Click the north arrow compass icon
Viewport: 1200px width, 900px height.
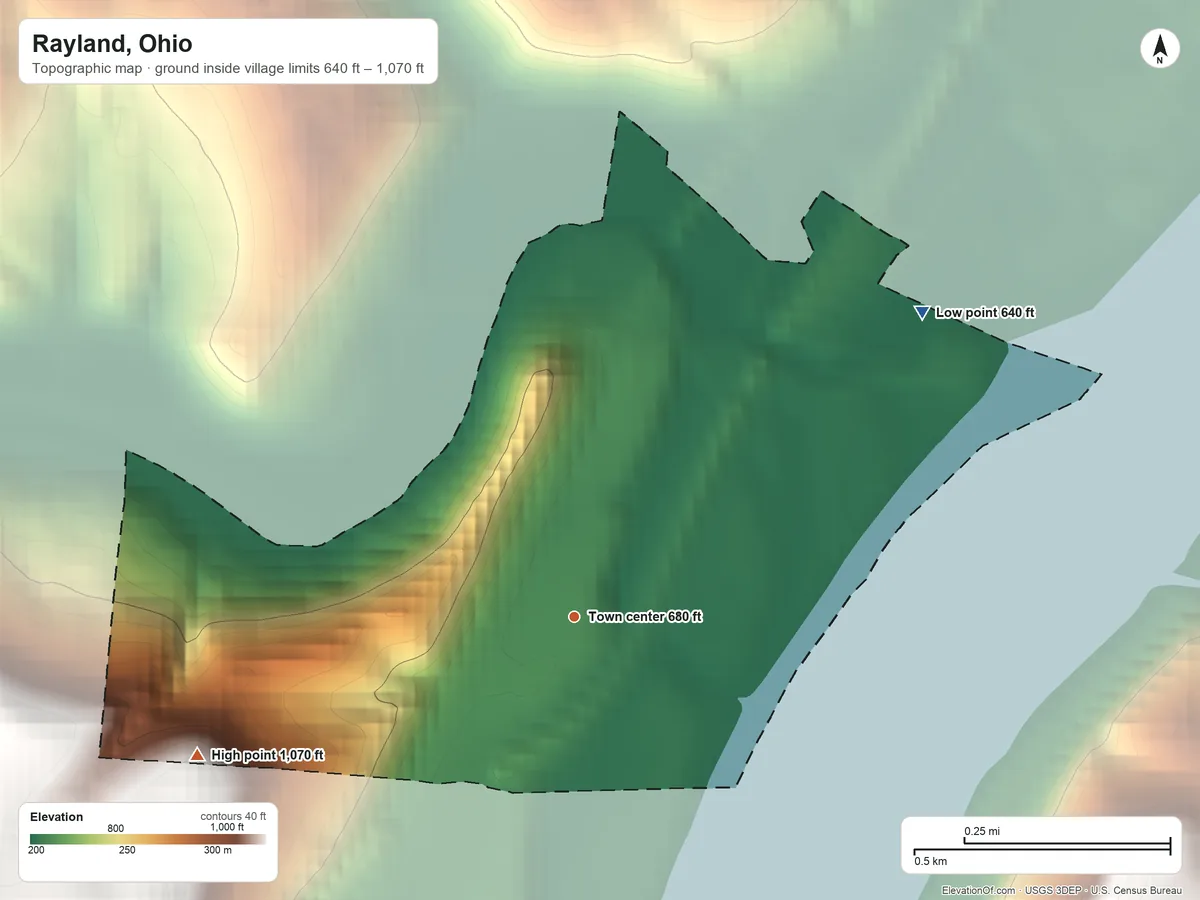[x=1159, y=49]
